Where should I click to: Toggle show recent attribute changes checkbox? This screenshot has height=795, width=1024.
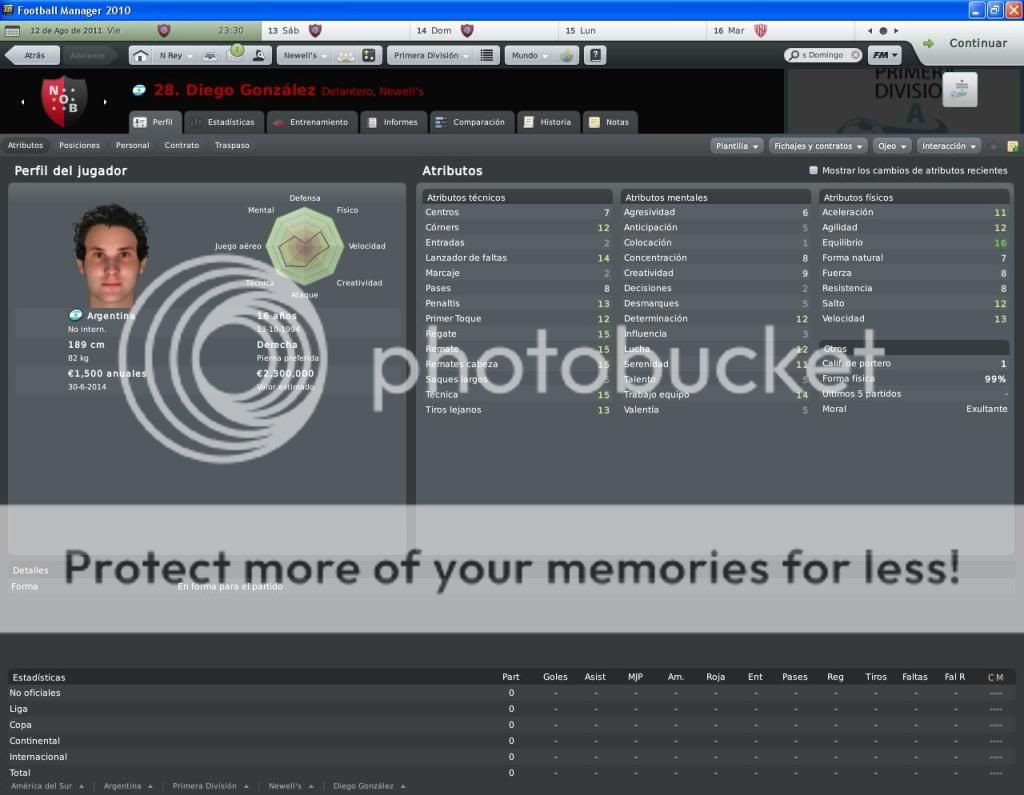click(813, 171)
